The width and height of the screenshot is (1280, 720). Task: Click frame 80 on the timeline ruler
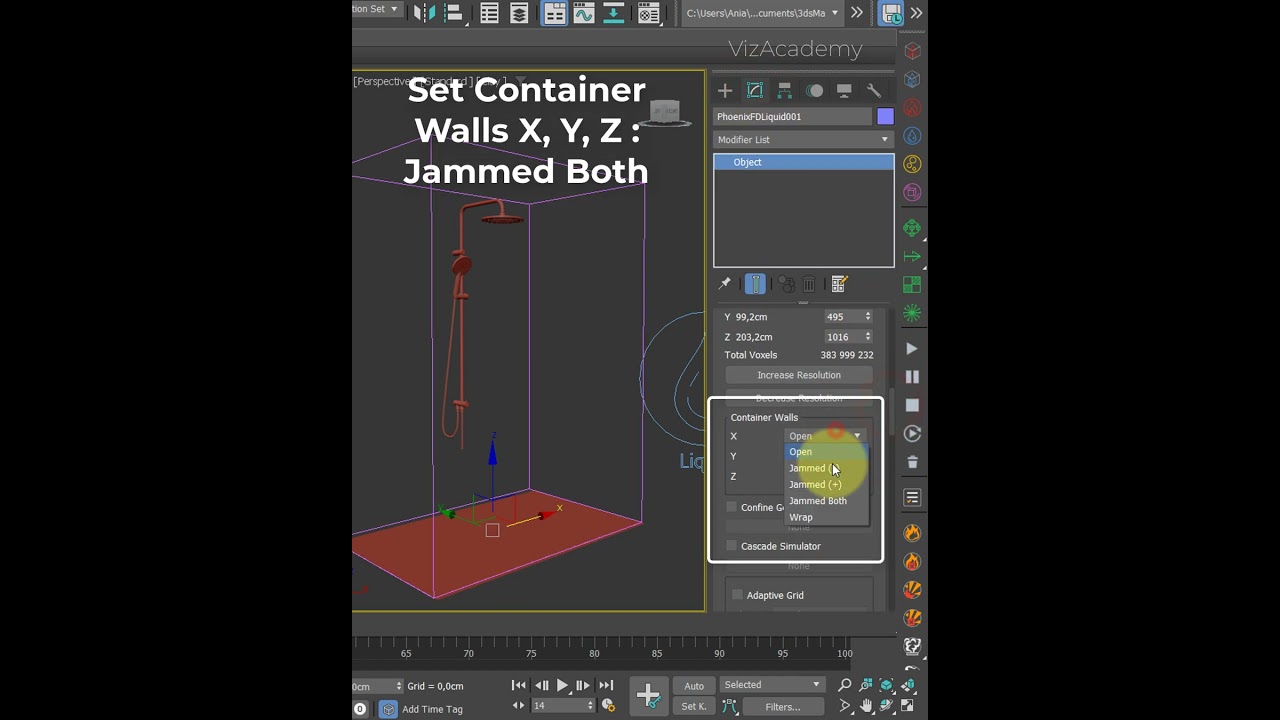click(594, 653)
